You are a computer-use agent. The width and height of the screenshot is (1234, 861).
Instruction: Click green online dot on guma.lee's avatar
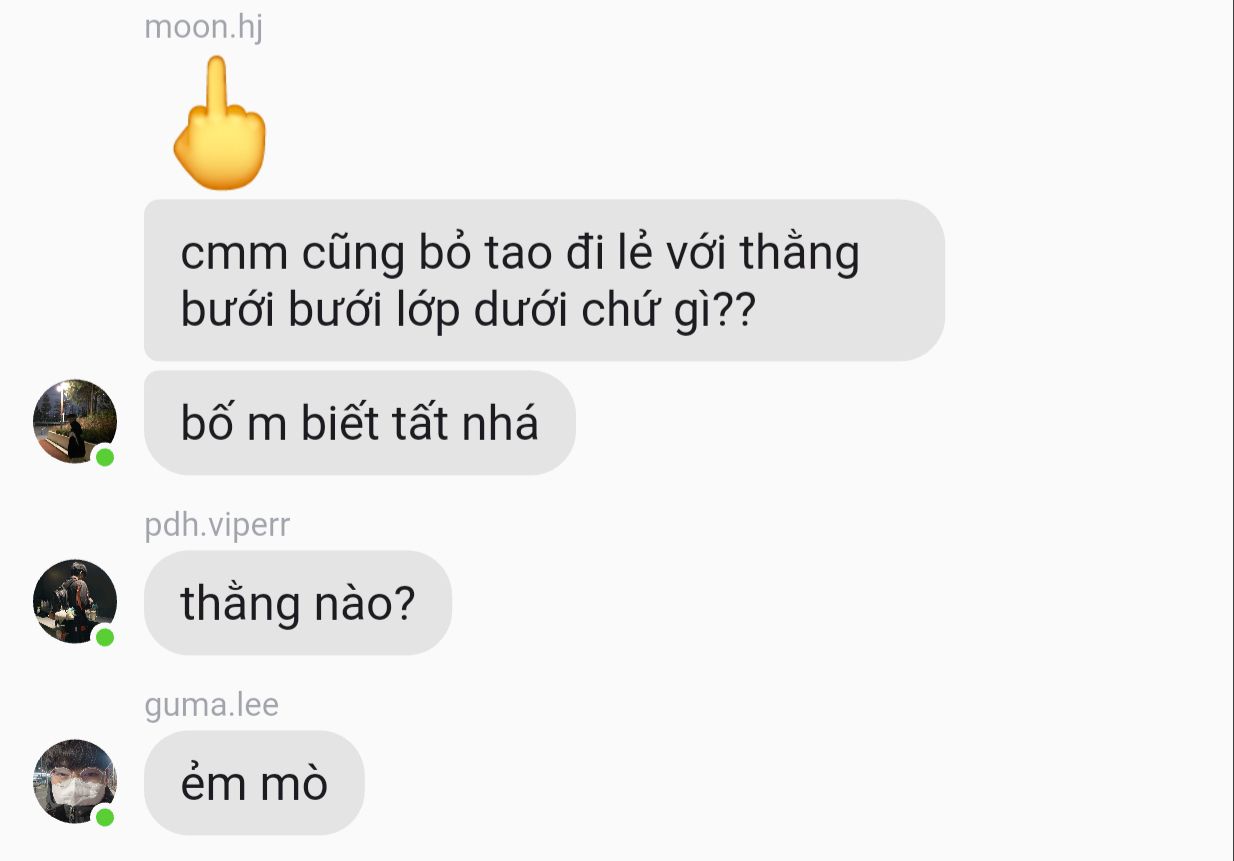(x=105, y=817)
